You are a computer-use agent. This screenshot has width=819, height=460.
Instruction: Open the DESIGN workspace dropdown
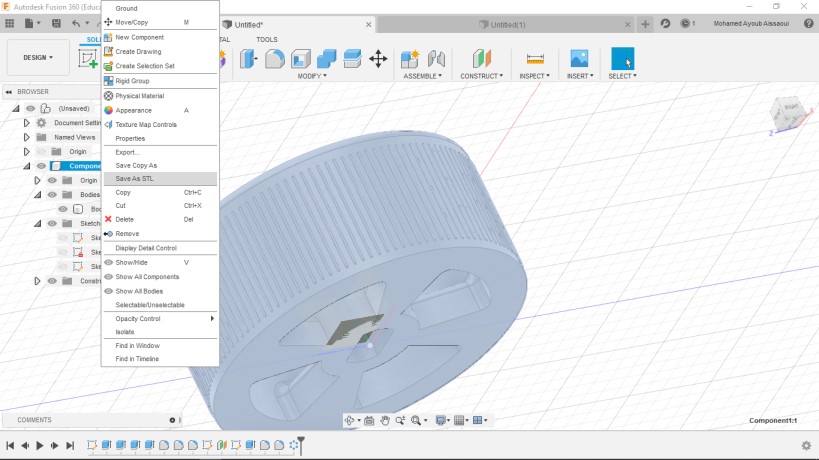coord(38,57)
